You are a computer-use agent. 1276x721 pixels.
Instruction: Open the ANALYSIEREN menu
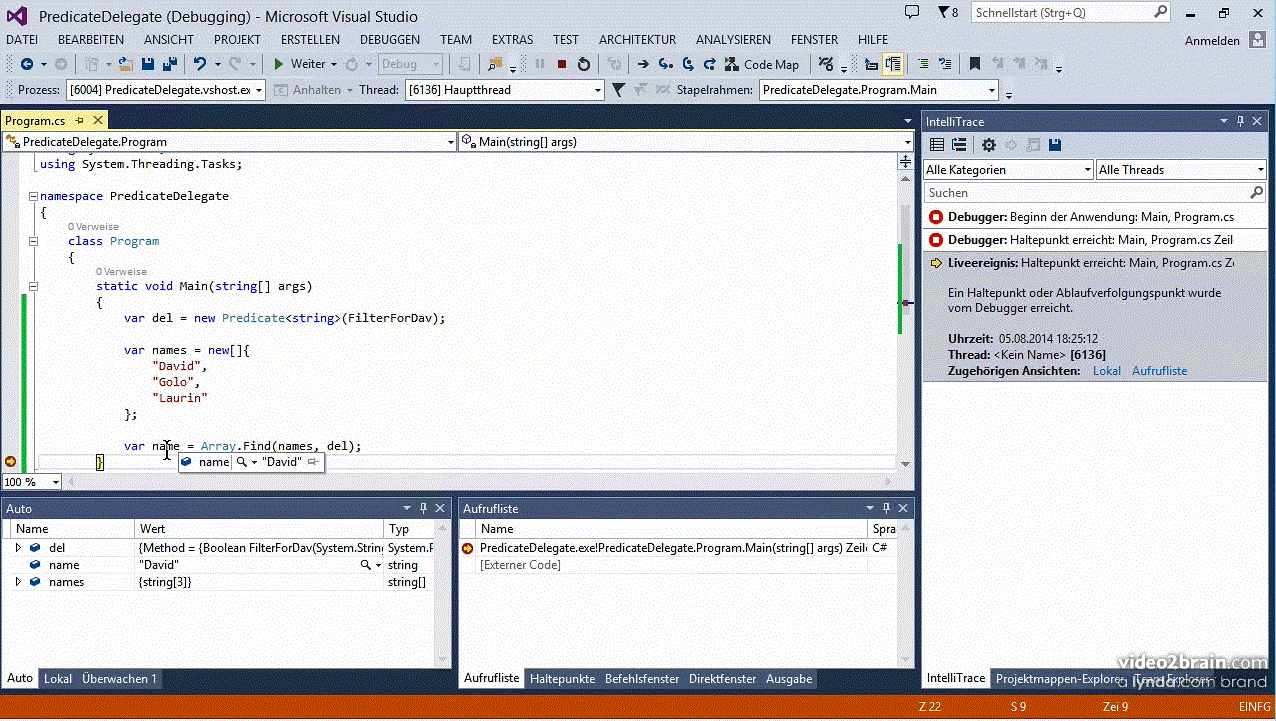[733, 40]
